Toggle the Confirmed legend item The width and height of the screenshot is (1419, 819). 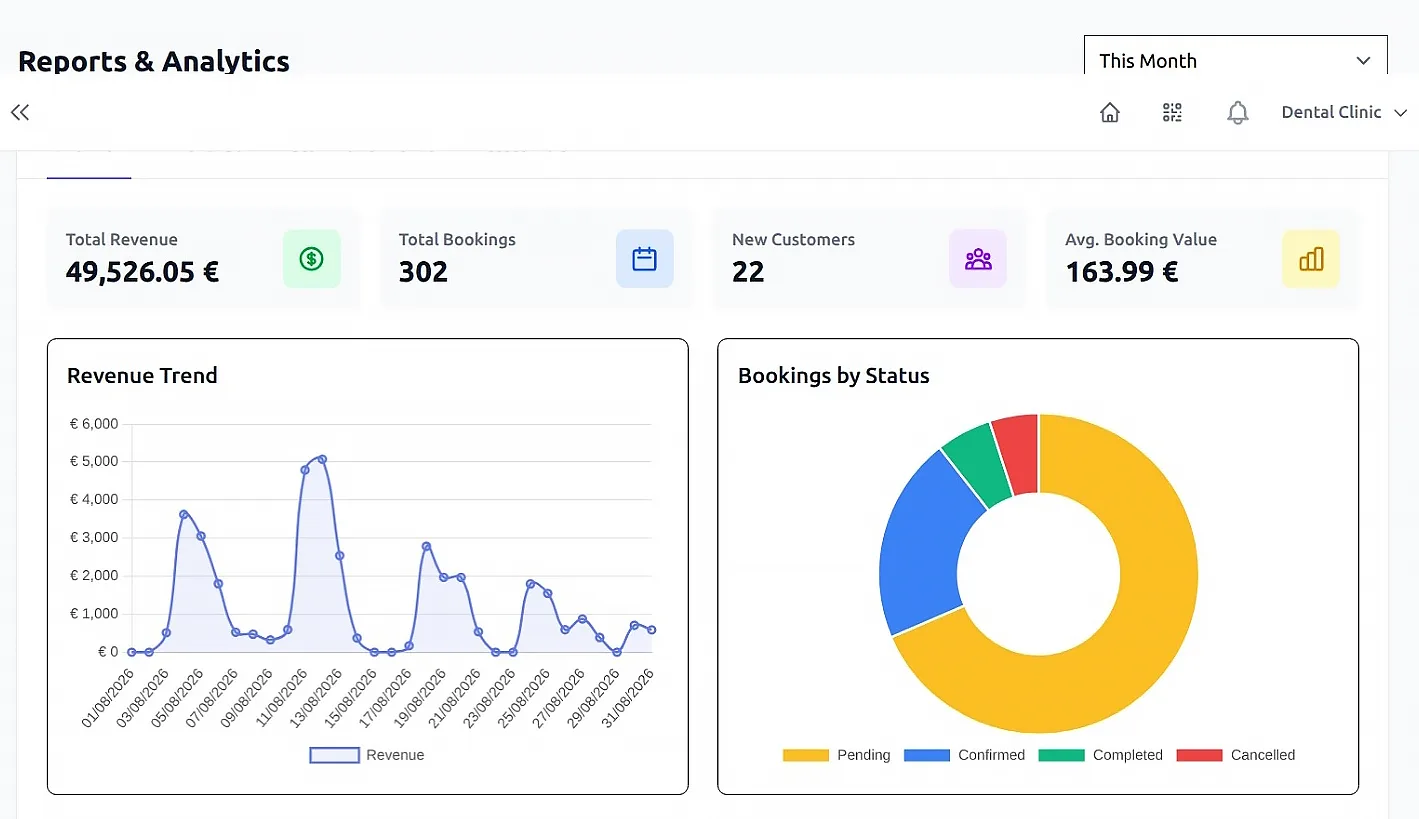coord(965,755)
